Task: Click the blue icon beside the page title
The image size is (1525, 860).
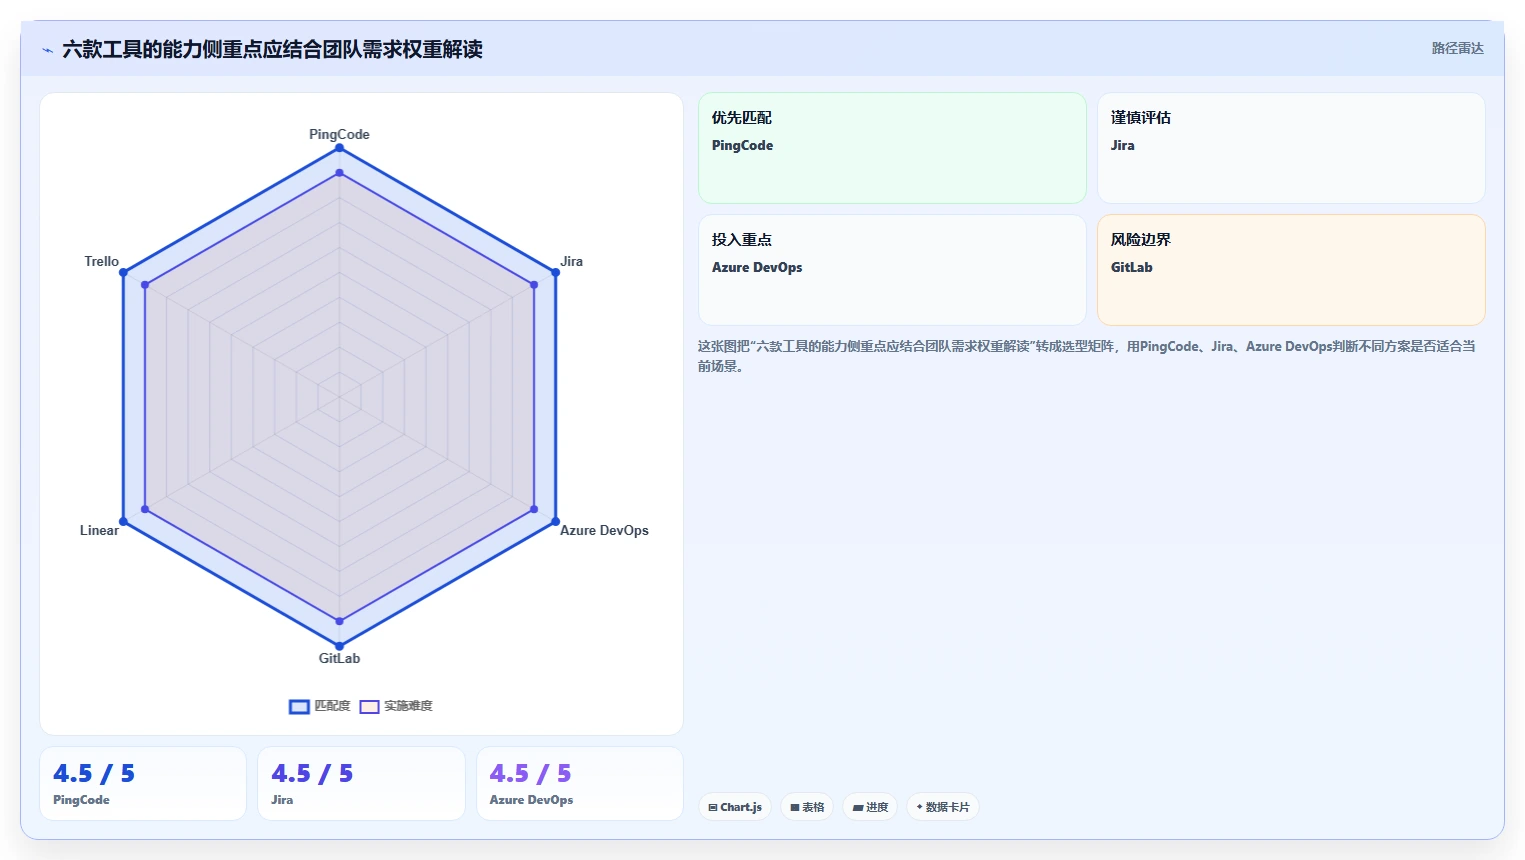Action: [47, 50]
